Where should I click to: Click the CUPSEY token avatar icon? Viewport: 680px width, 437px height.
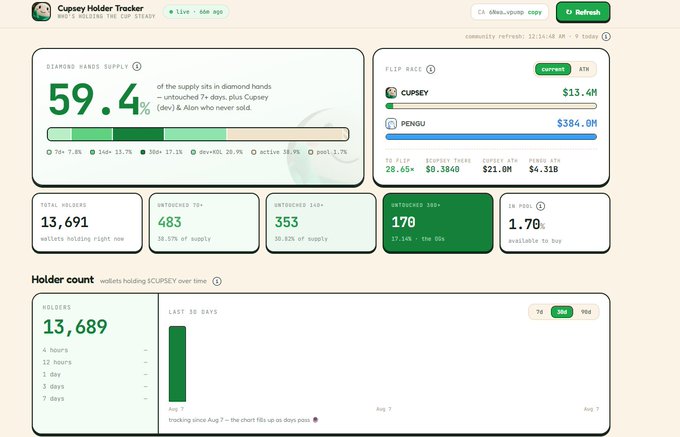[x=391, y=92]
